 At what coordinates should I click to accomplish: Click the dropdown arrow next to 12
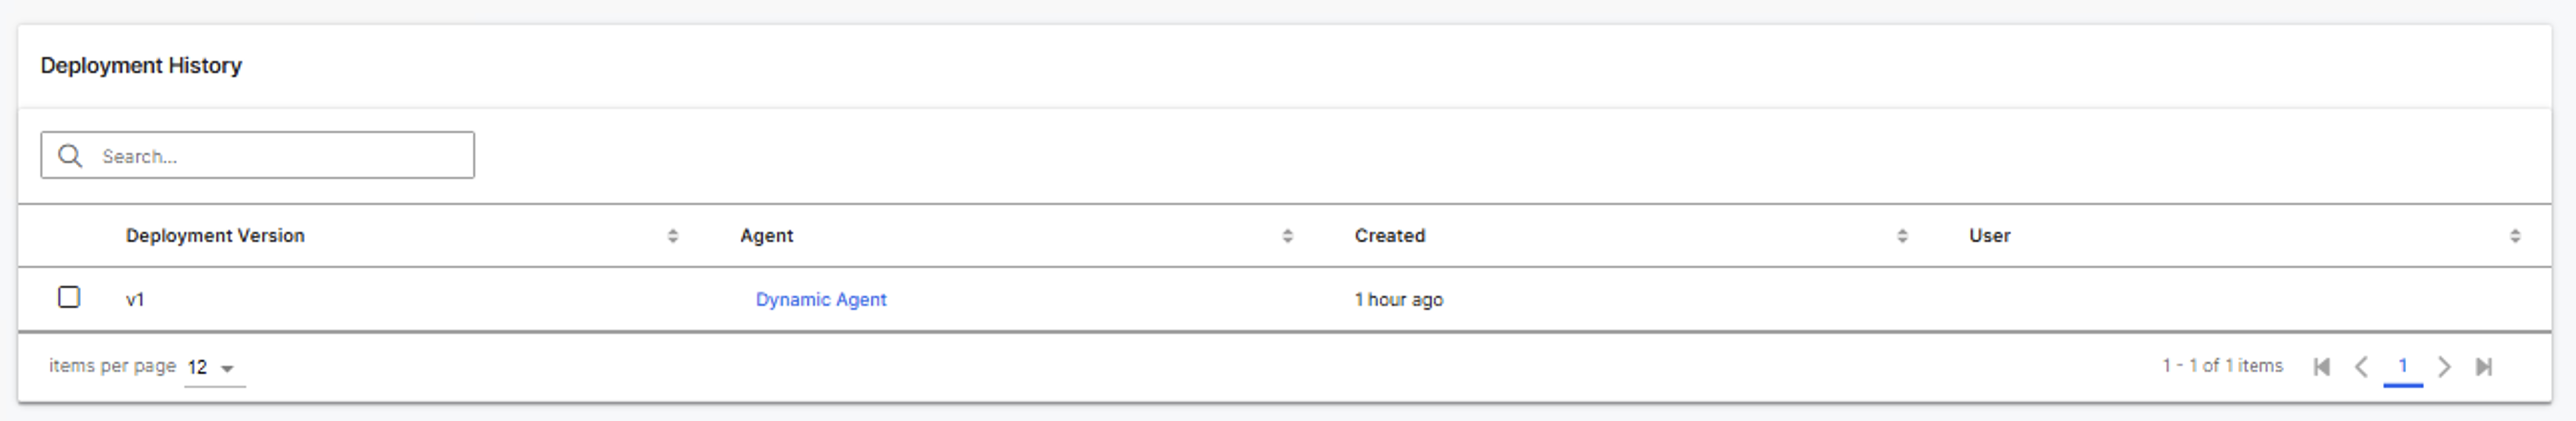(x=227, y=369)
